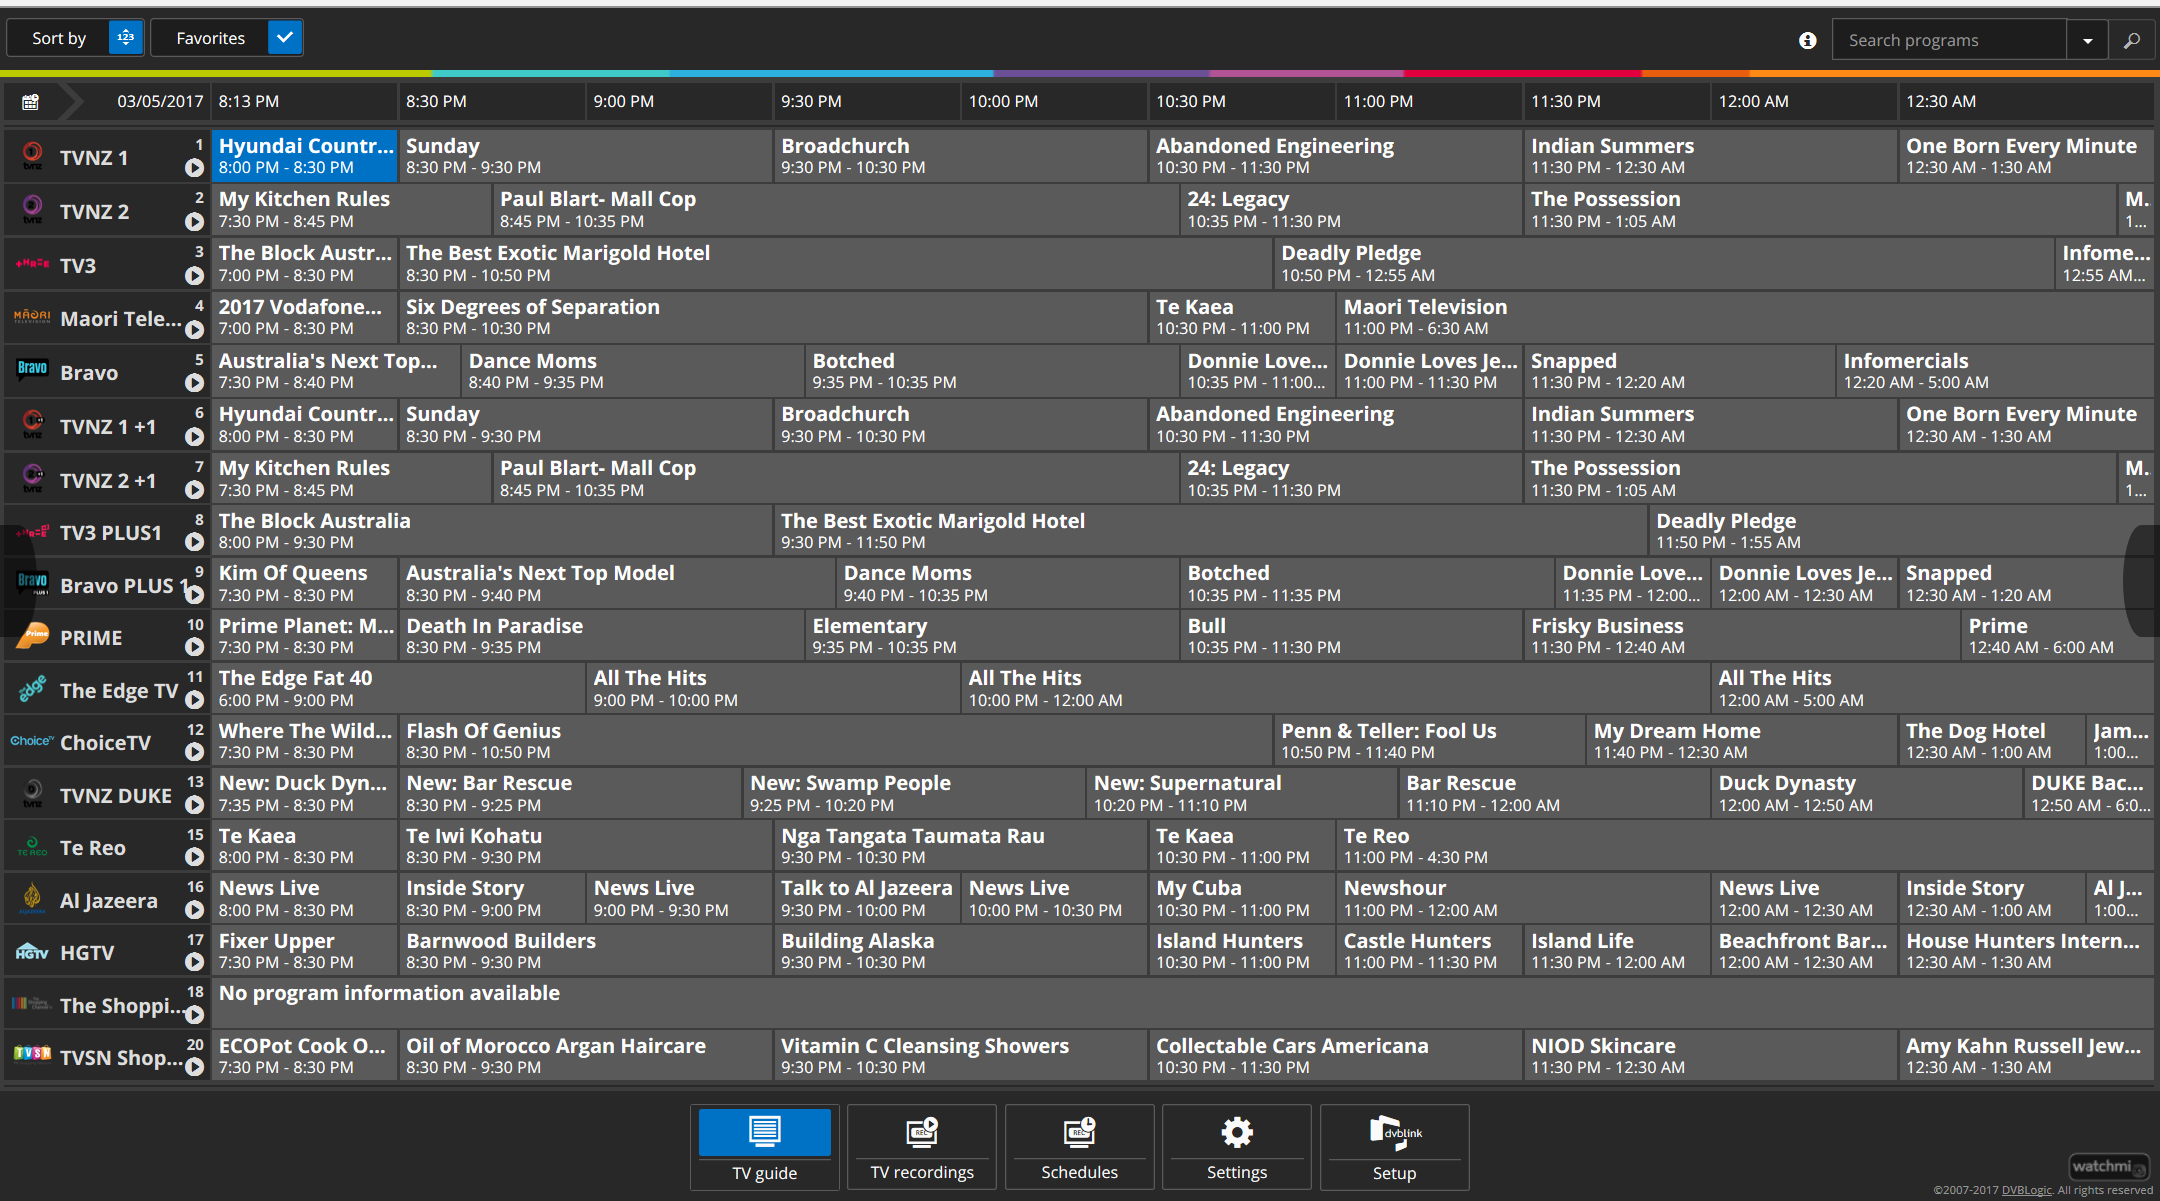This screenshot has width=2160, height=1201.
Task: Click the play icon for TVSN Shop channel
Action: pos(195,1067)
